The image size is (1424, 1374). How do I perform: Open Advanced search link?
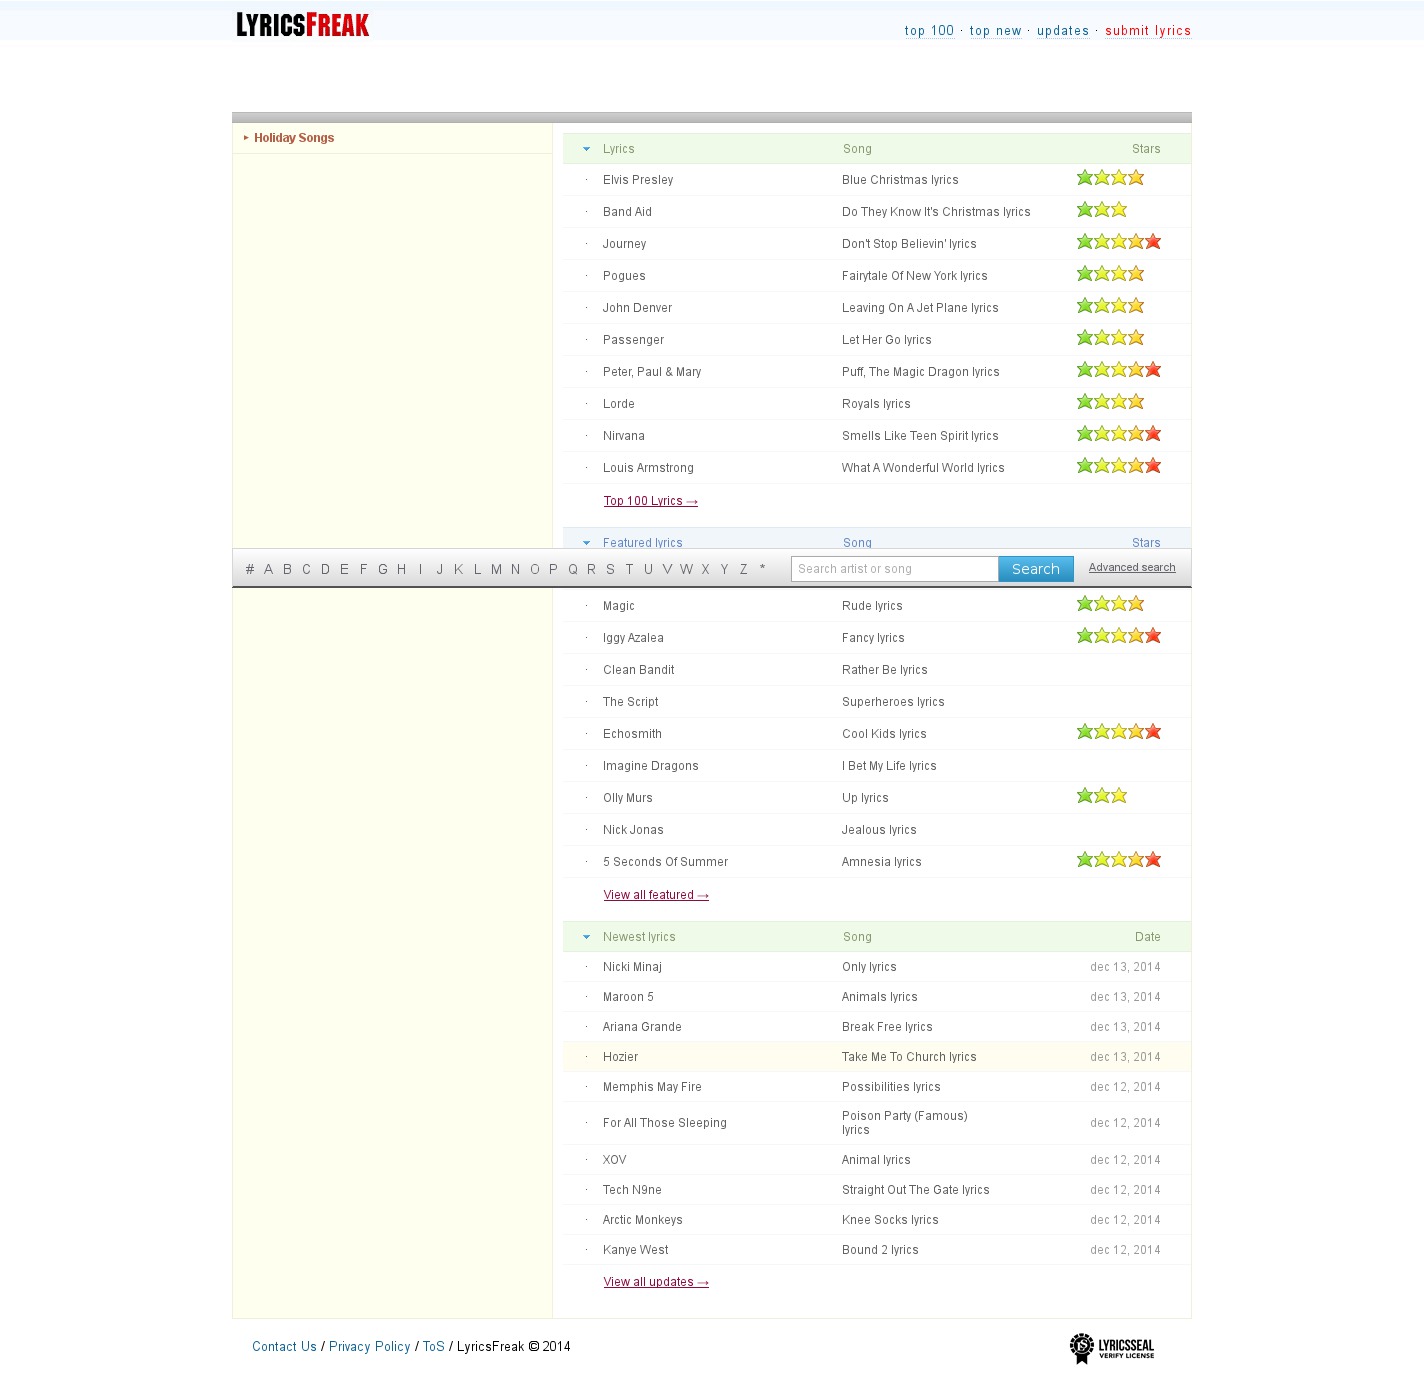(1132, 567)
